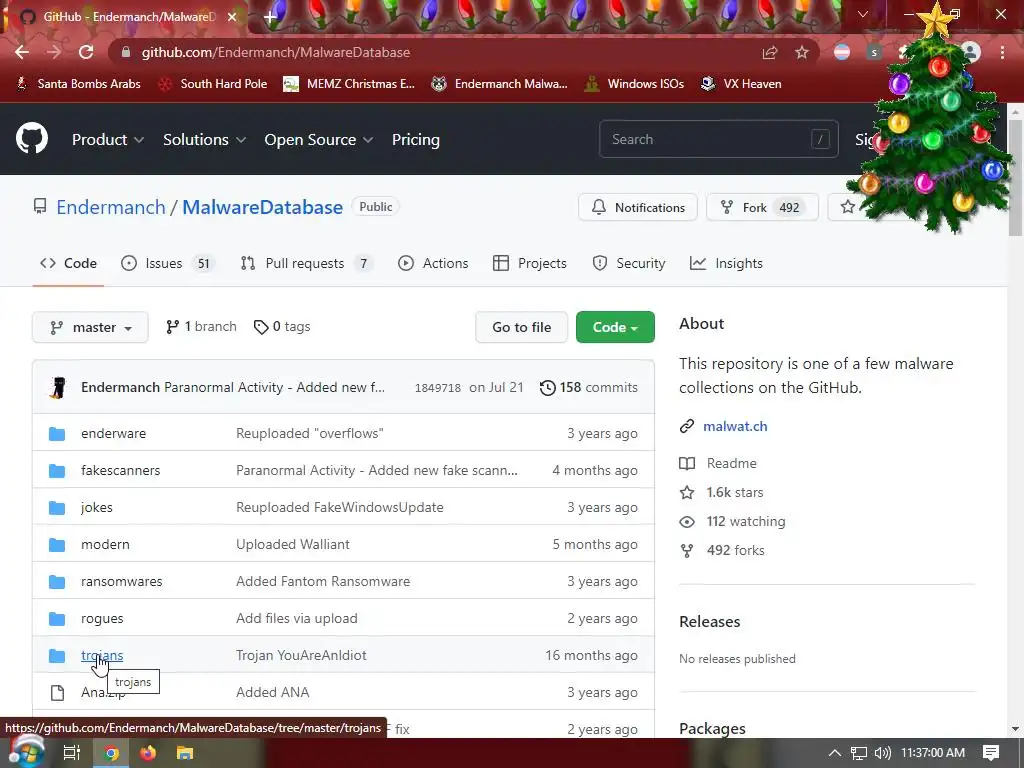1024x768 pixels.
Task: Switch to the Insights tab
Action: pyautogui.click(x=726, y=263)
